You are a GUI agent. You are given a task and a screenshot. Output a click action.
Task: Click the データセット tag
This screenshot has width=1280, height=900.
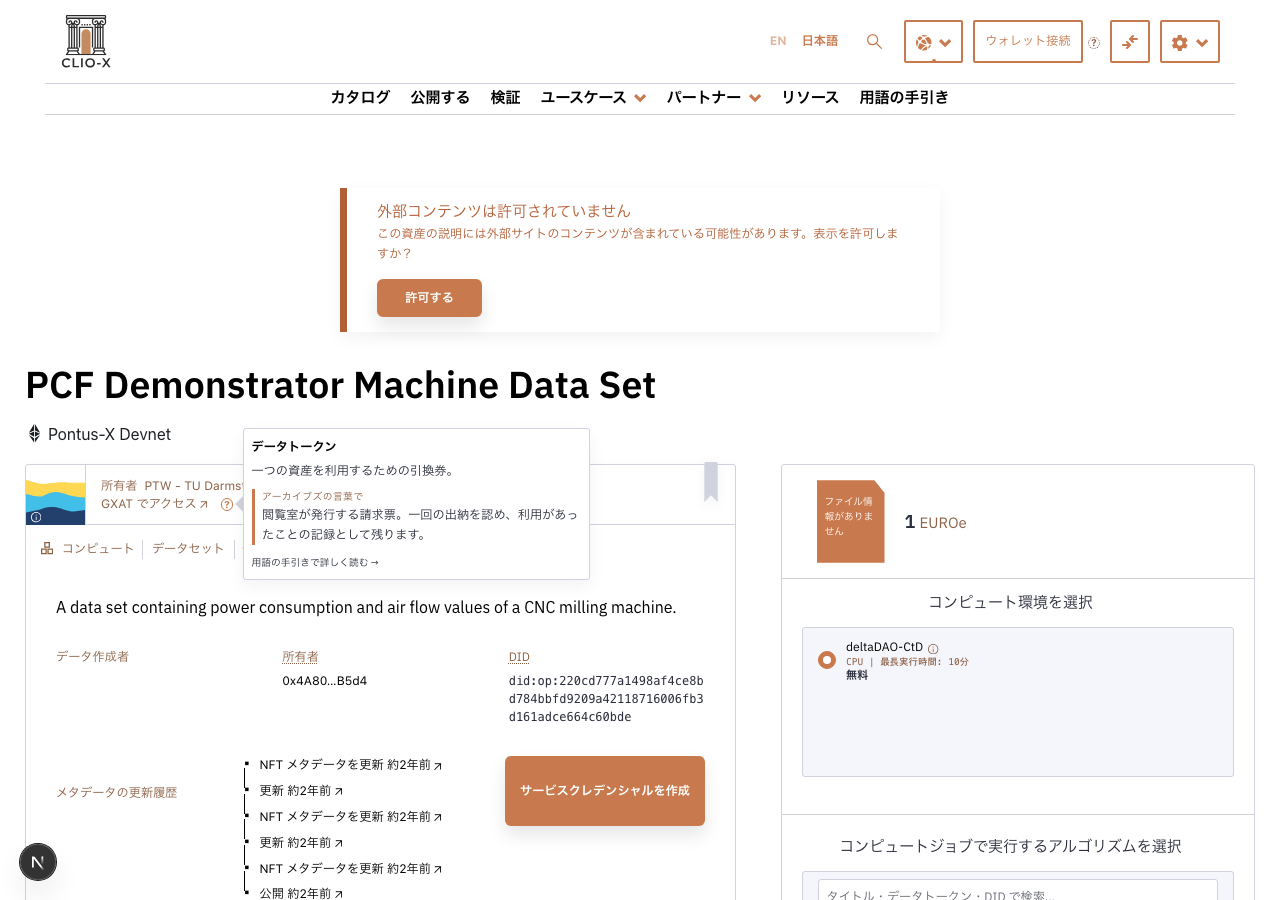tap(188, 548)
